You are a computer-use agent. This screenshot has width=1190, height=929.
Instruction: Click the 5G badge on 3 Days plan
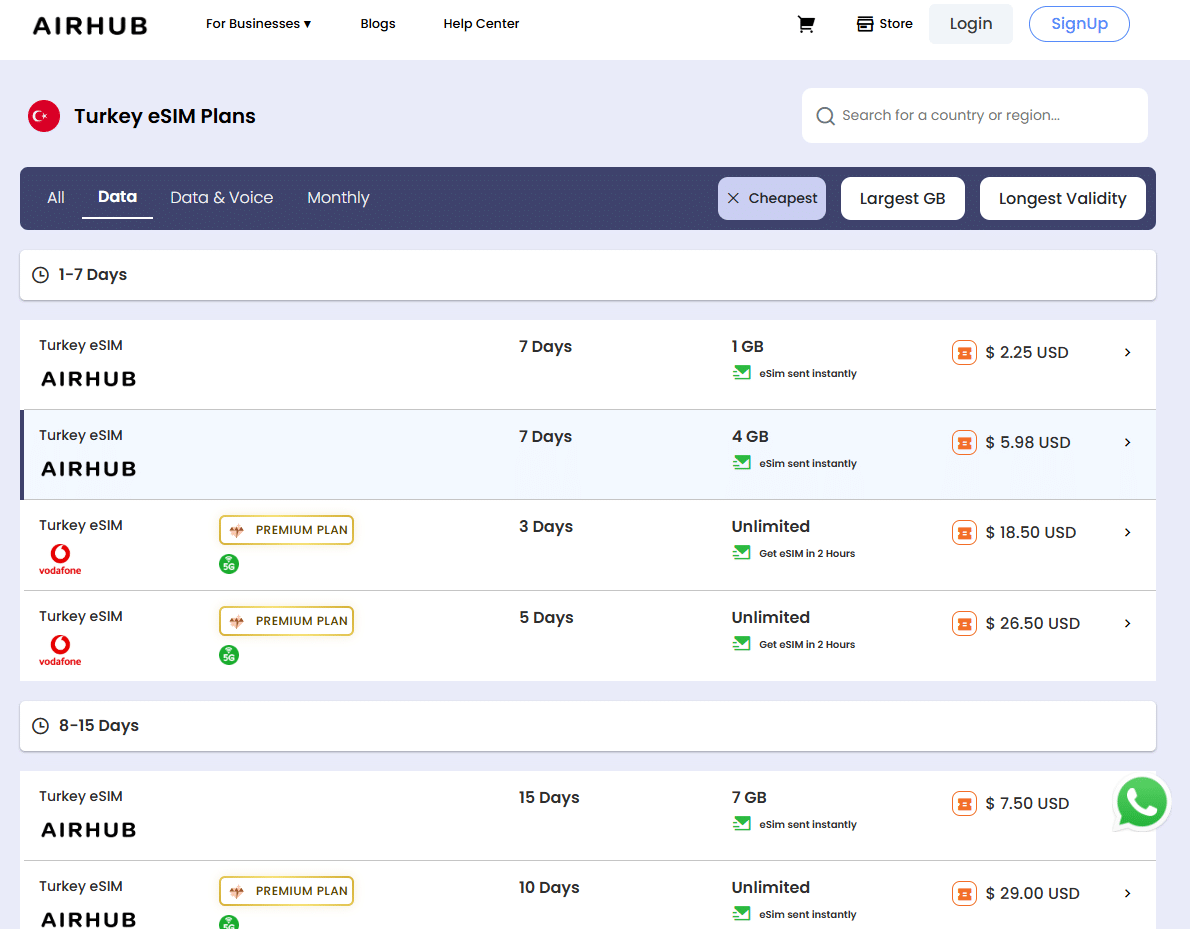click(x=229, y=564)
